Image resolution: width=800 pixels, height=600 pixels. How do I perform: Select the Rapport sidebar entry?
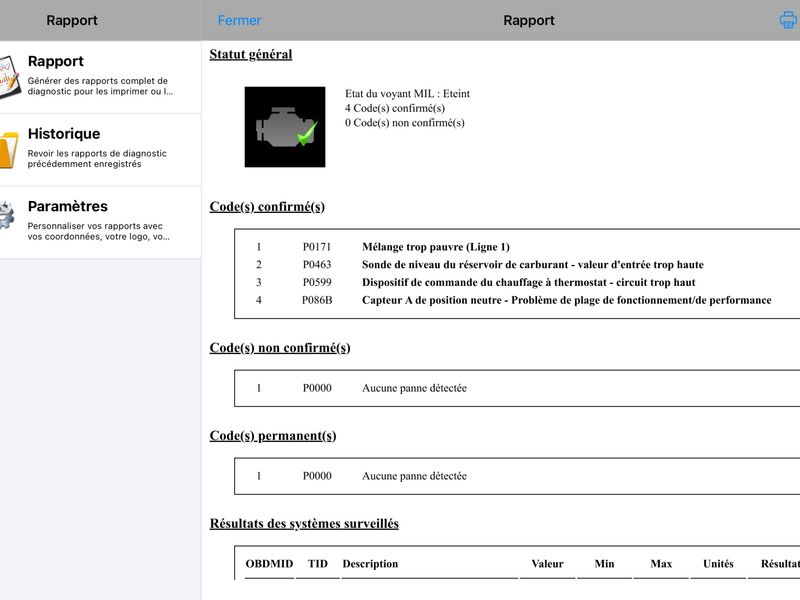pyautogui.click(x=101, y=77)
